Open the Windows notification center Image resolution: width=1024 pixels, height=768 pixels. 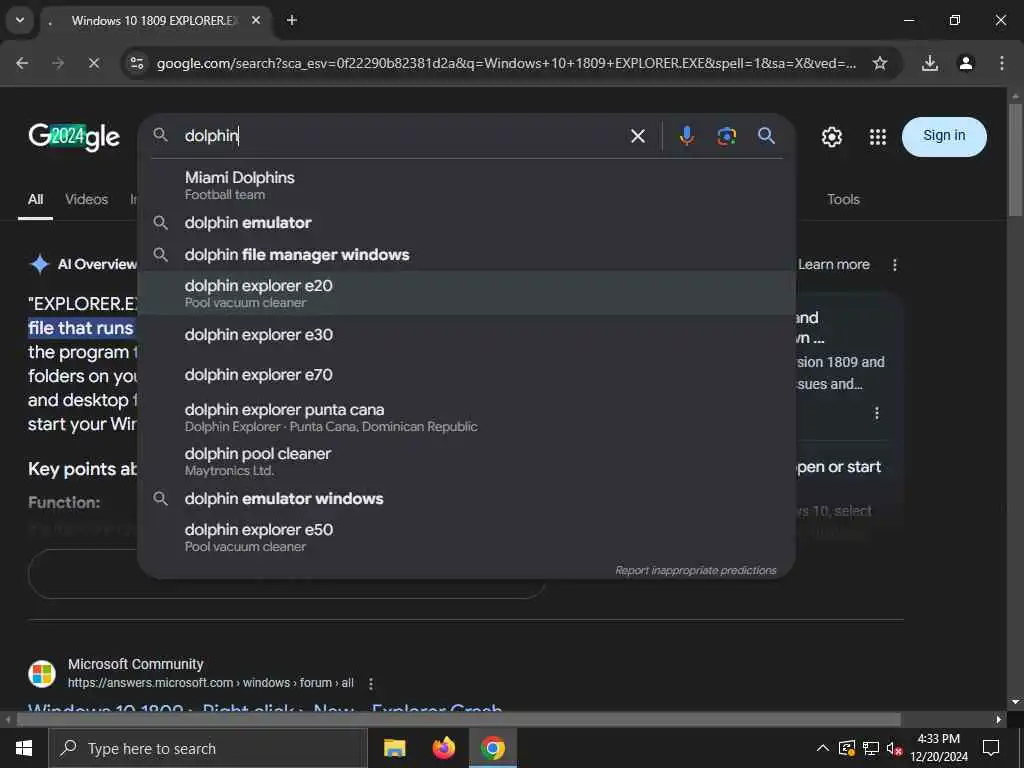(x=991, y=748)
